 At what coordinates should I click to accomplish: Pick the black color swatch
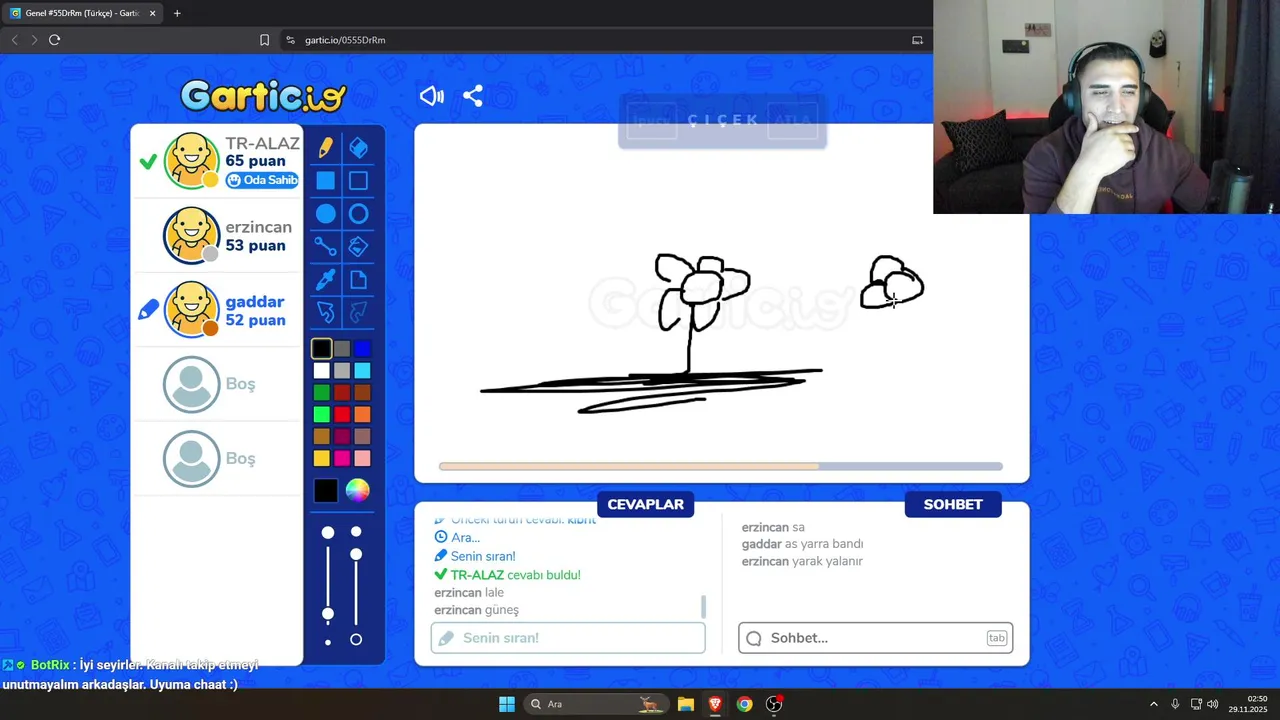(x=321, y=348)
